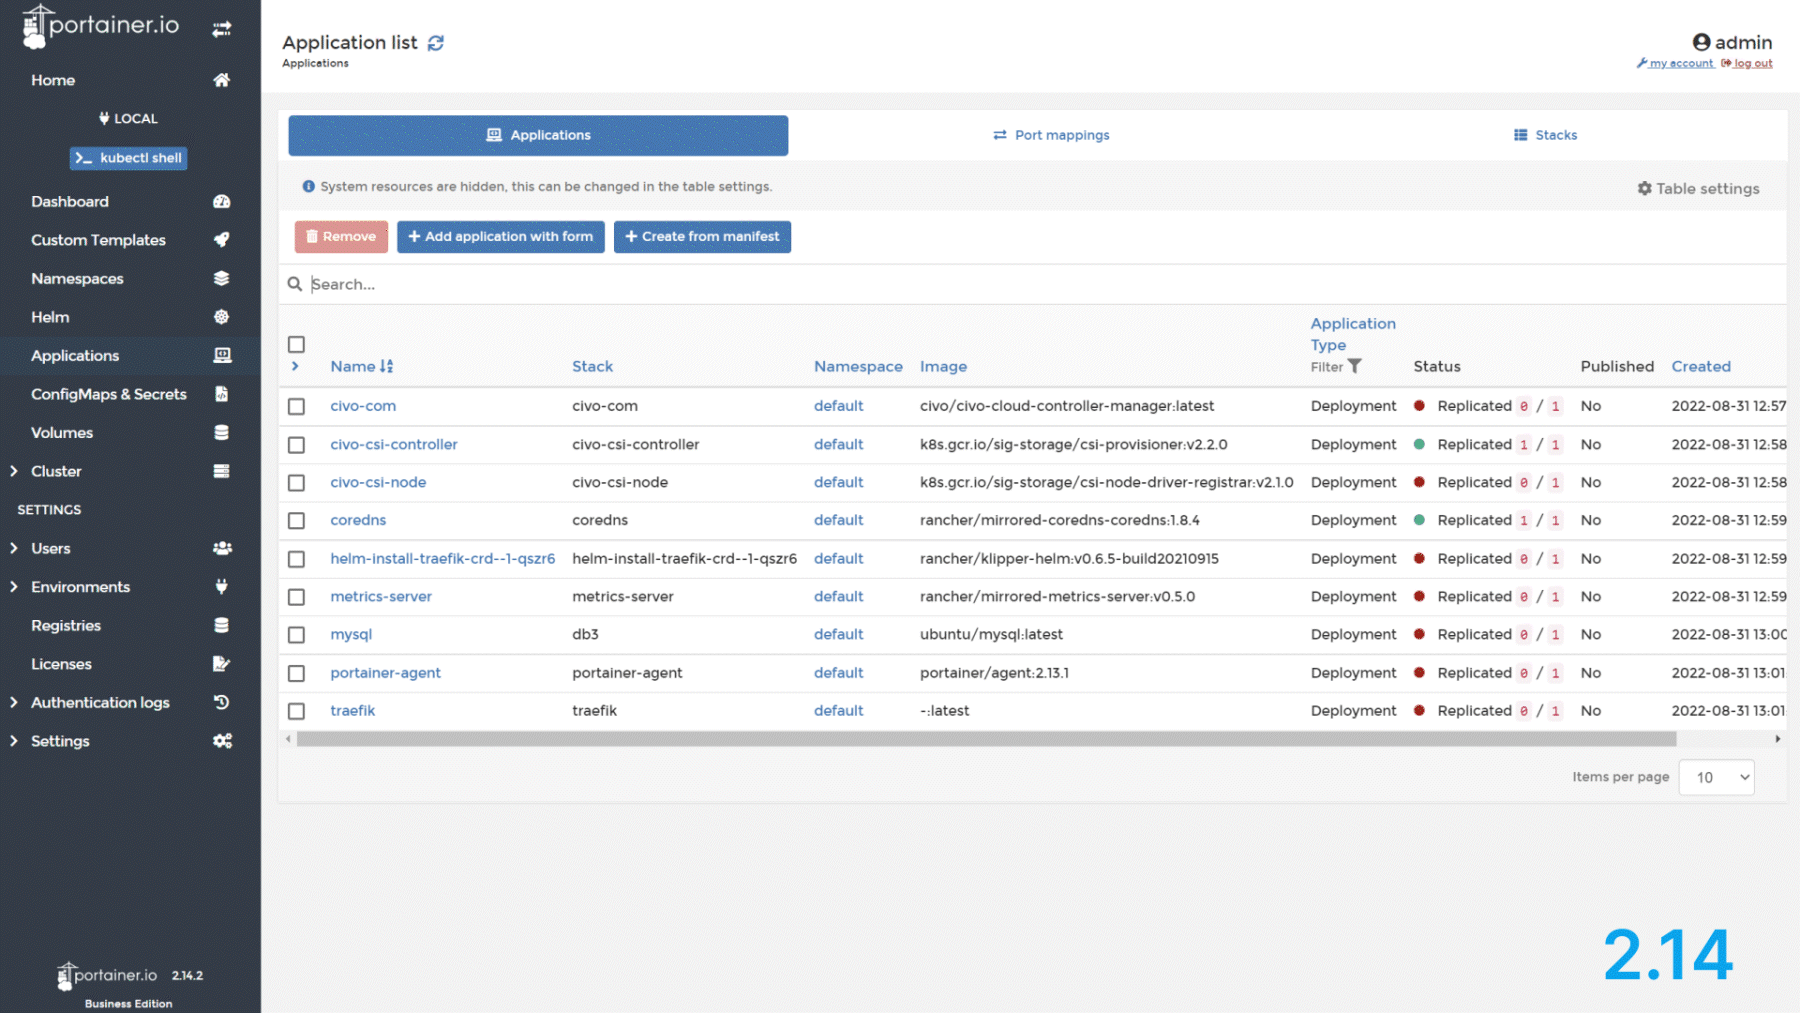
Task: Click the Licenses signature icon
Action: (222, 664)
